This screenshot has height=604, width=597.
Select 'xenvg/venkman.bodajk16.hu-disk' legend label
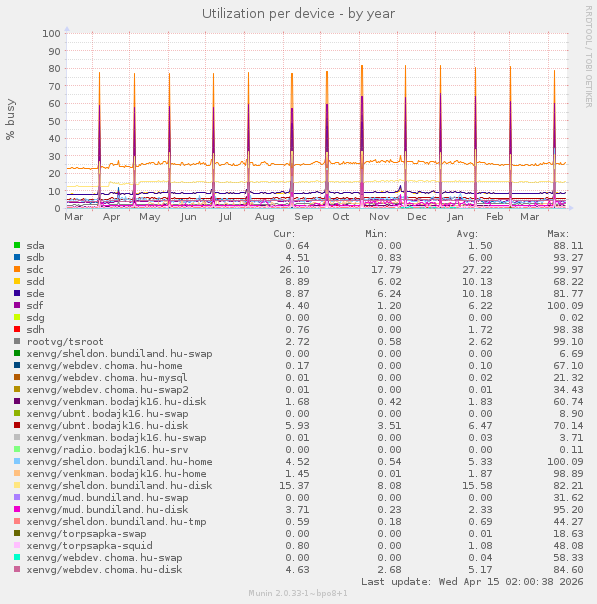[x=116, y=402]
